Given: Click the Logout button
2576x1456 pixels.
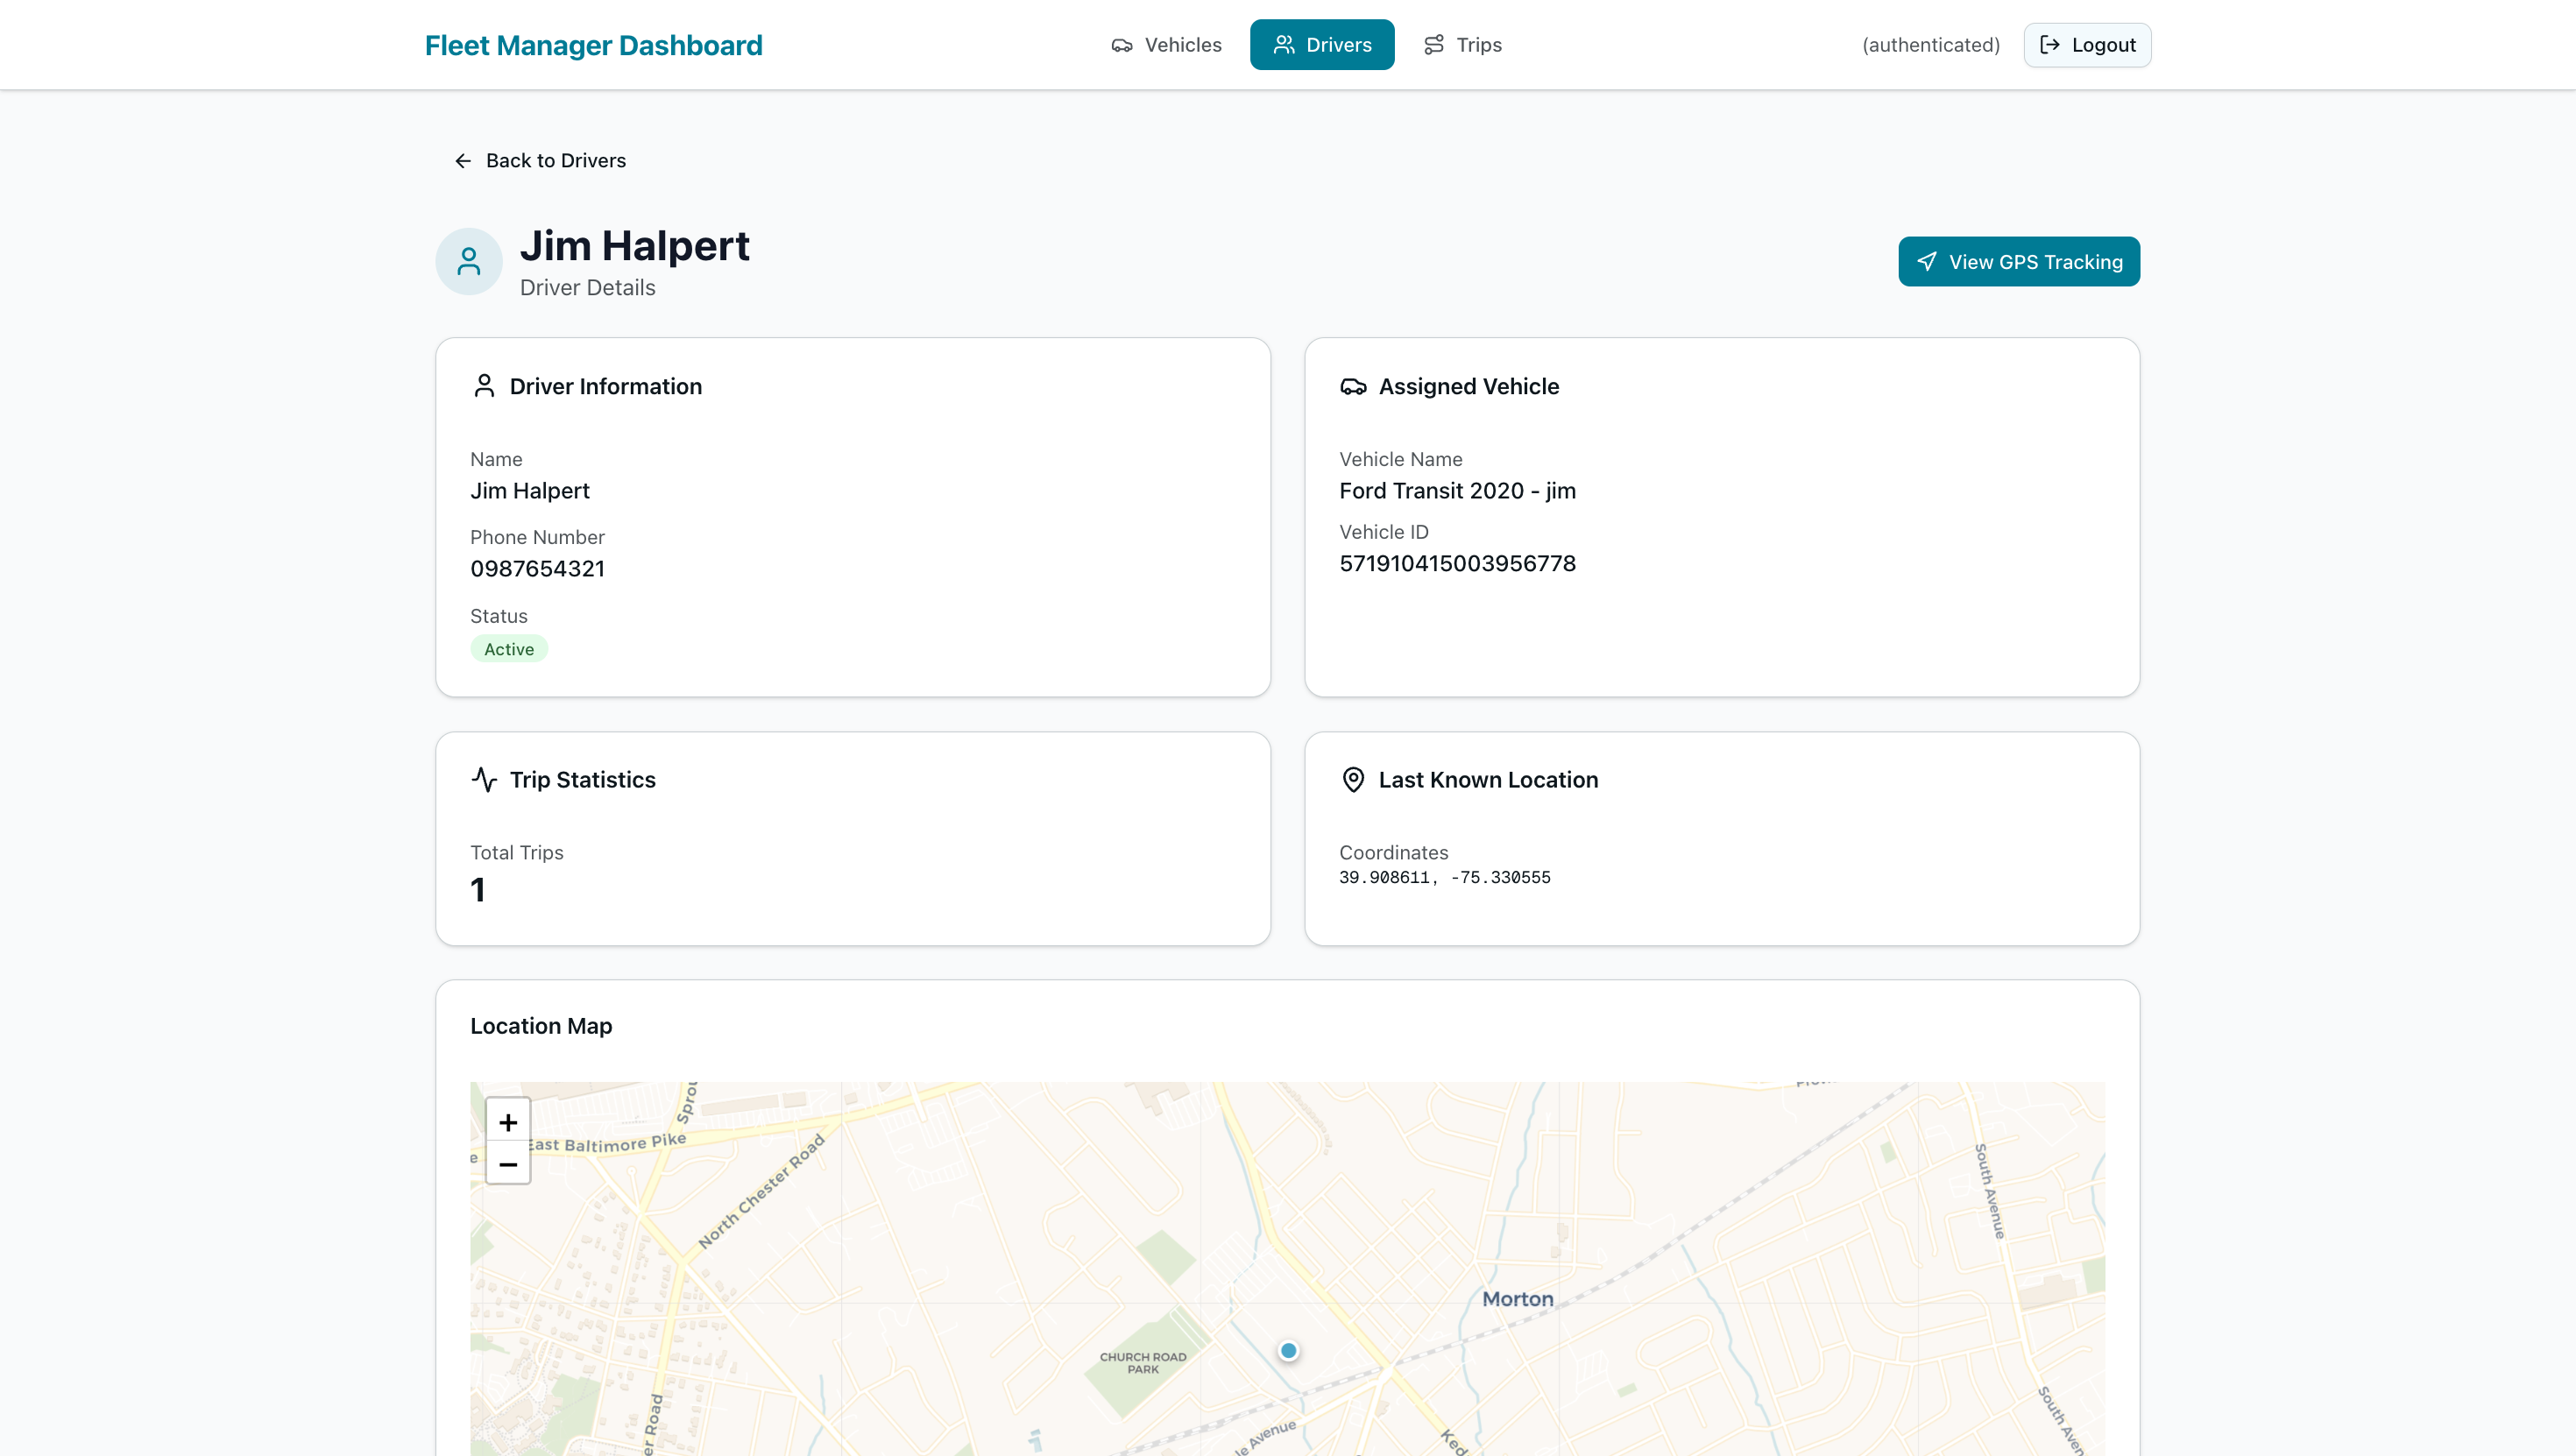Looking at the screenshot, I should coord(2087,45).
